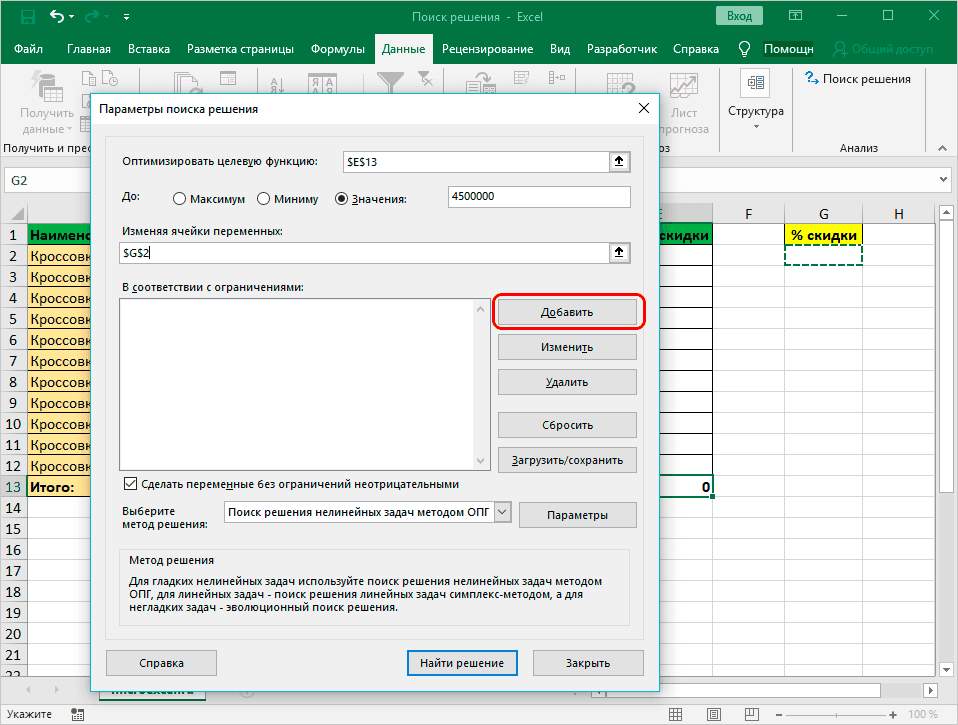Click the Добавить button to add a constraint
The height and width of the screenshot is (725, 958).
click(567, 312)
